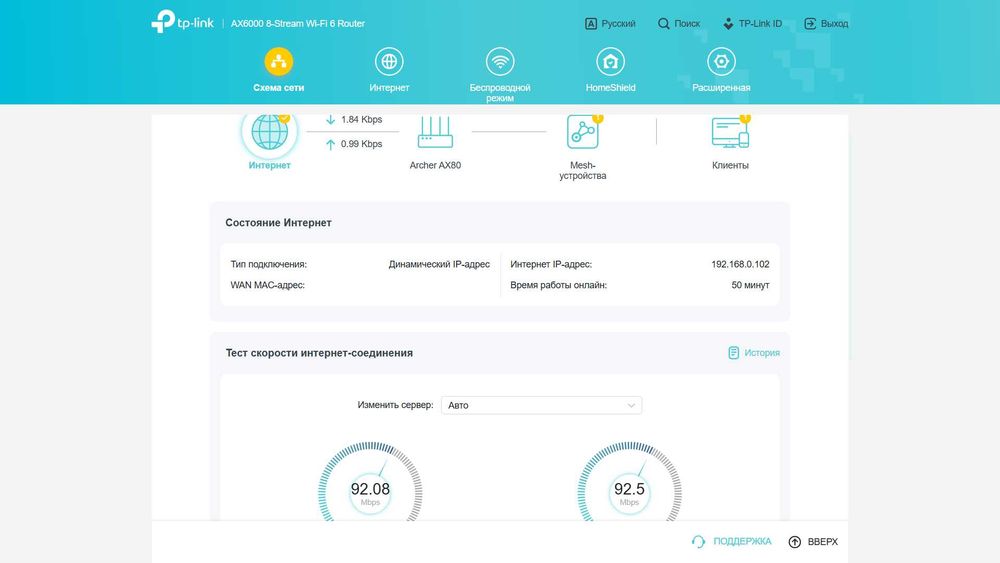
Task: Open the Интернет globe icon in top navigation
Action: [389, 62]
